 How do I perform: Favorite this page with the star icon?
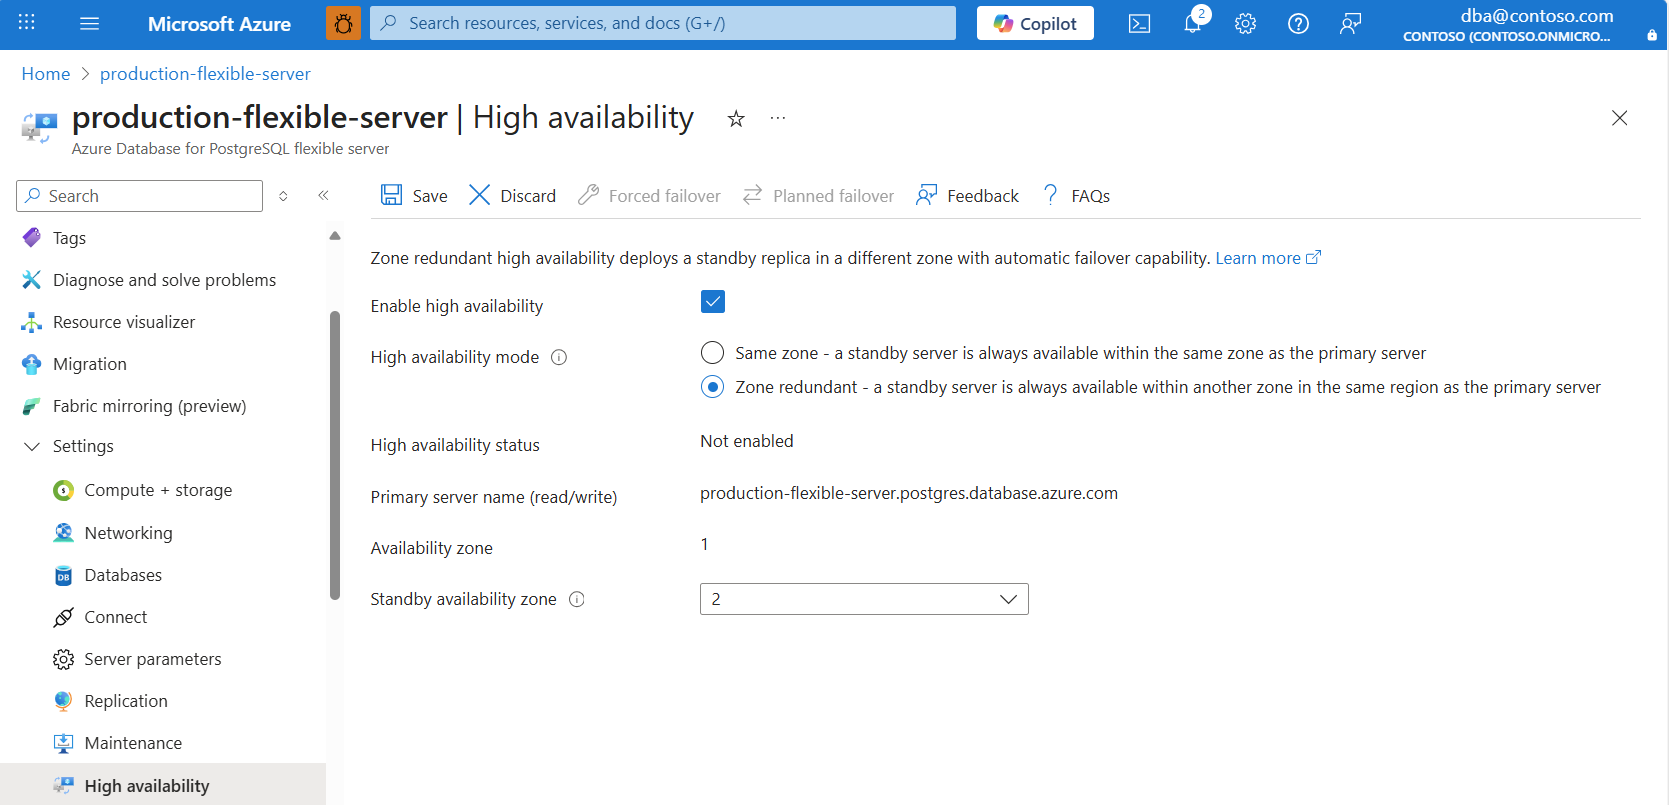tap(736, 119)
